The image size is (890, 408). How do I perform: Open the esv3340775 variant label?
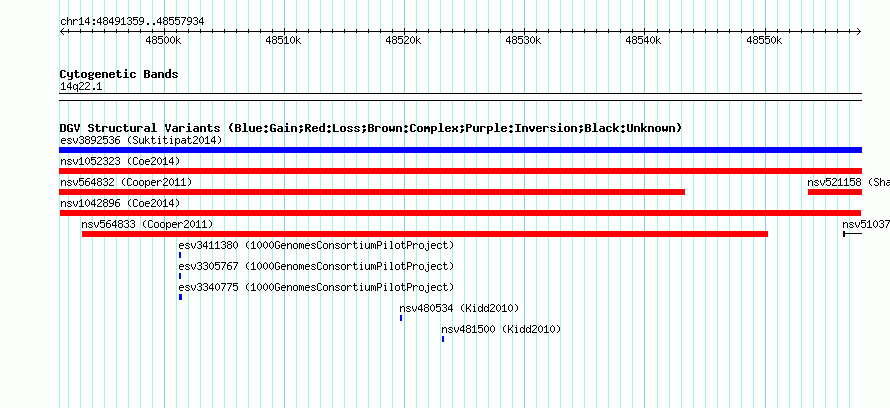[x=316, y=287]
